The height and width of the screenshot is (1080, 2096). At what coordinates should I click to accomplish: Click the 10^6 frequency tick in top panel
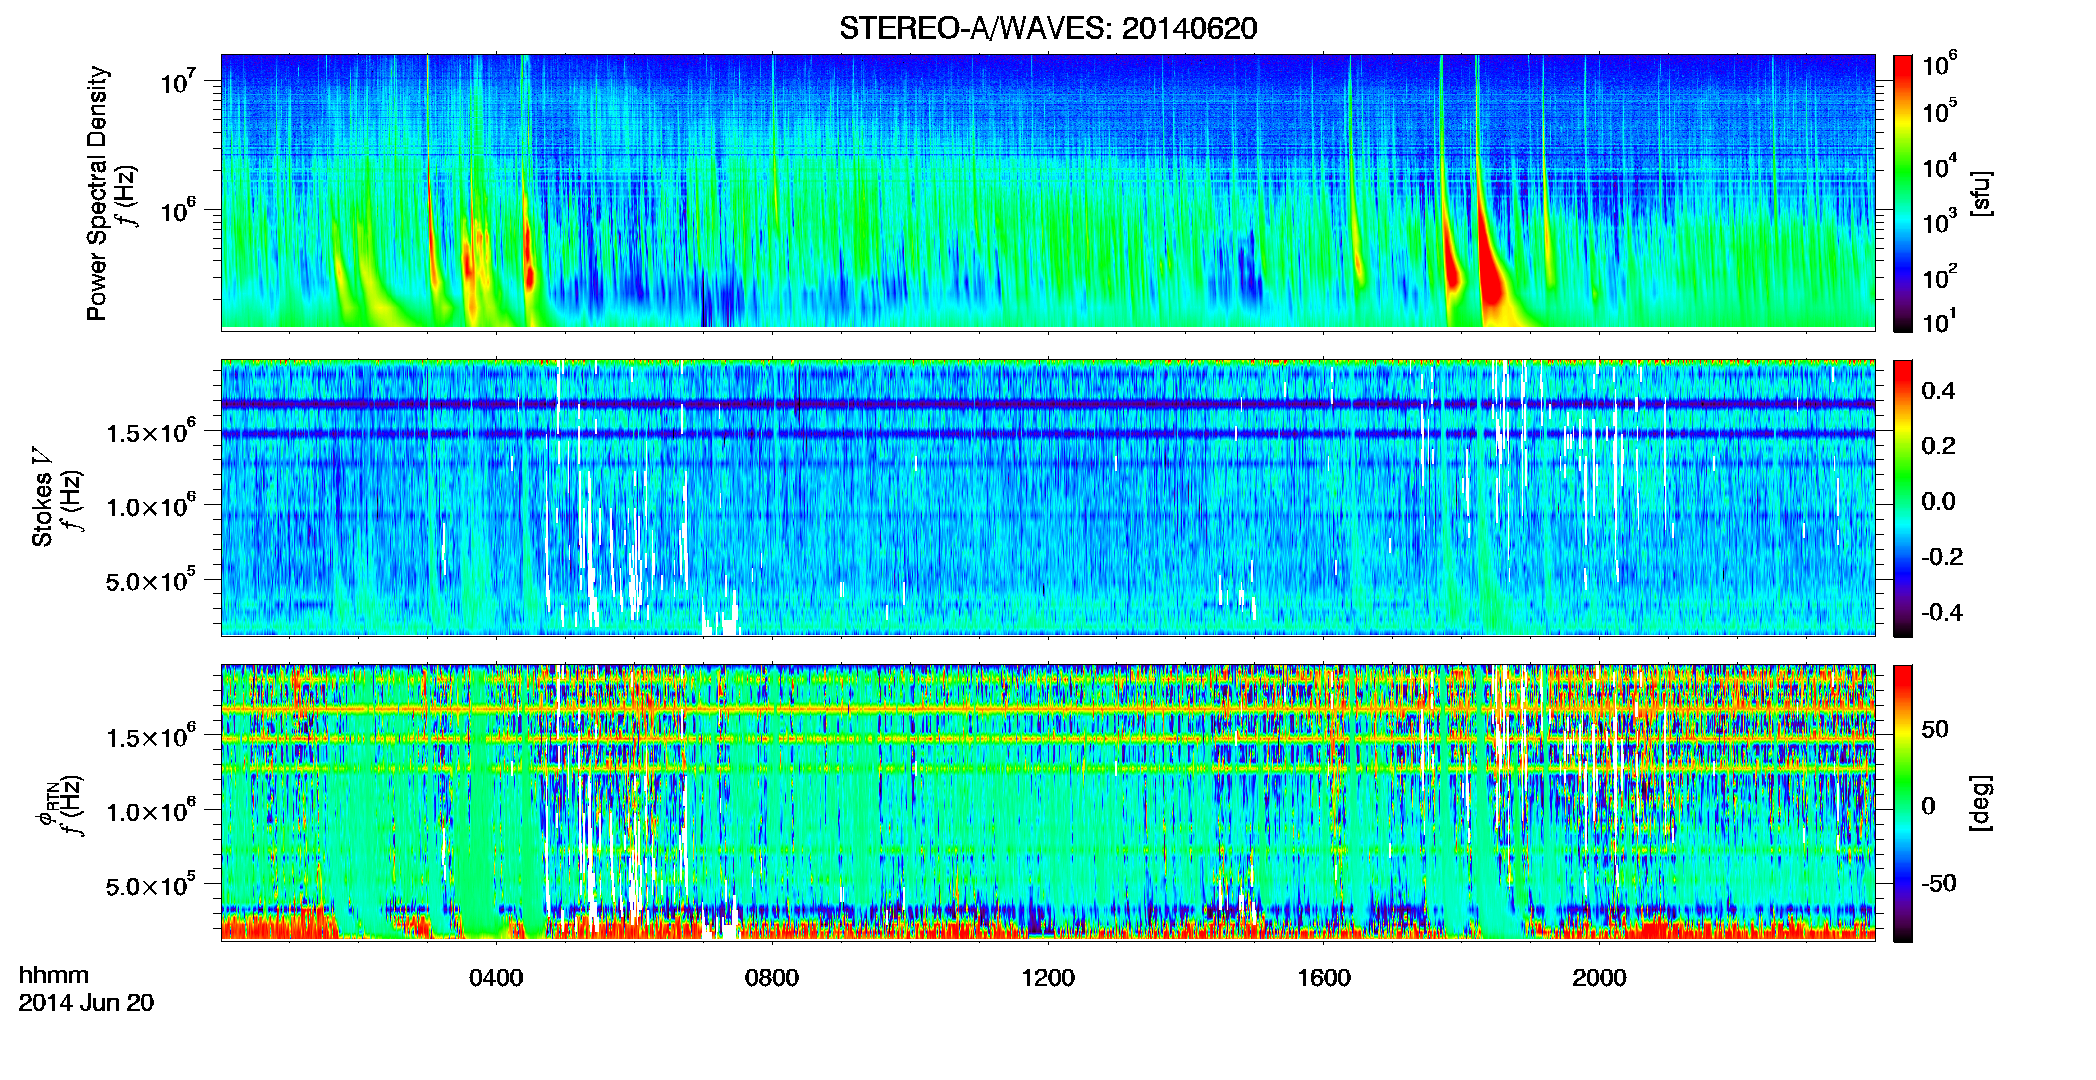pos(177,210)
